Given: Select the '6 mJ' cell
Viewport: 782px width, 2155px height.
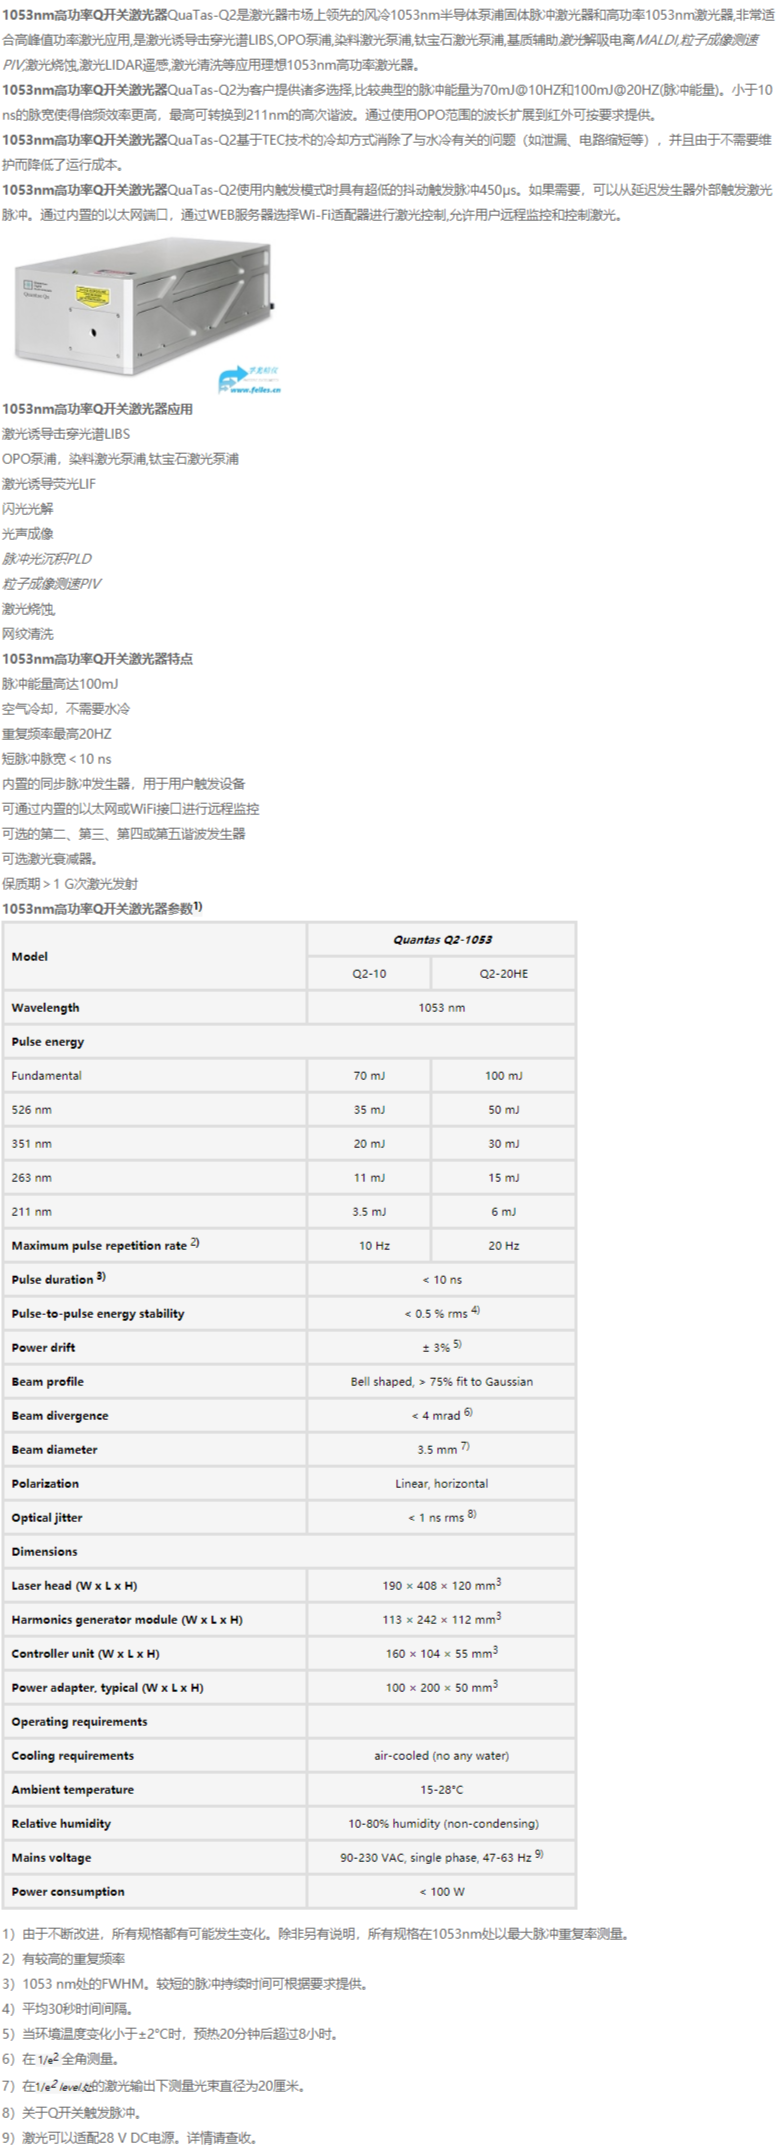Looking at the screenshot, I should (x=503, y=1211).
